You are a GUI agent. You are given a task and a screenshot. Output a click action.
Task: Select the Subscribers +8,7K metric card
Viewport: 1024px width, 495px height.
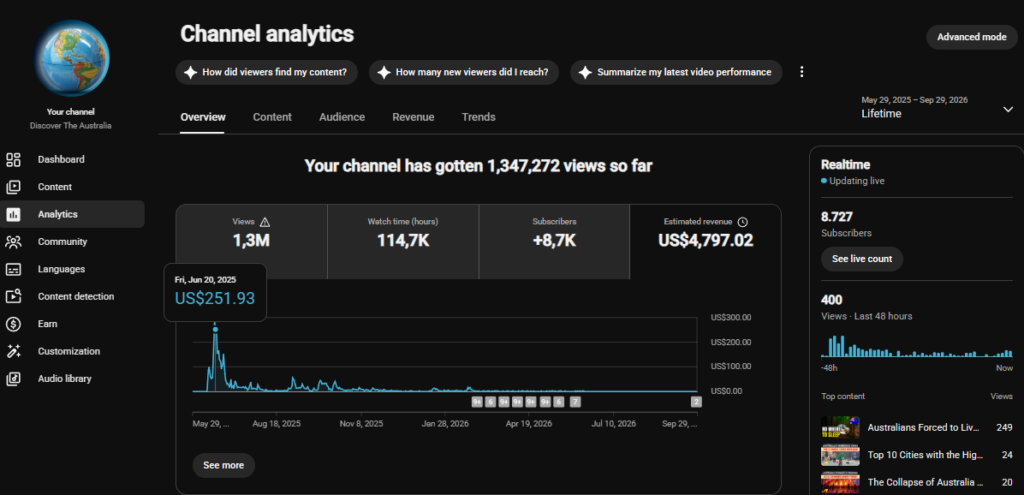554,242
